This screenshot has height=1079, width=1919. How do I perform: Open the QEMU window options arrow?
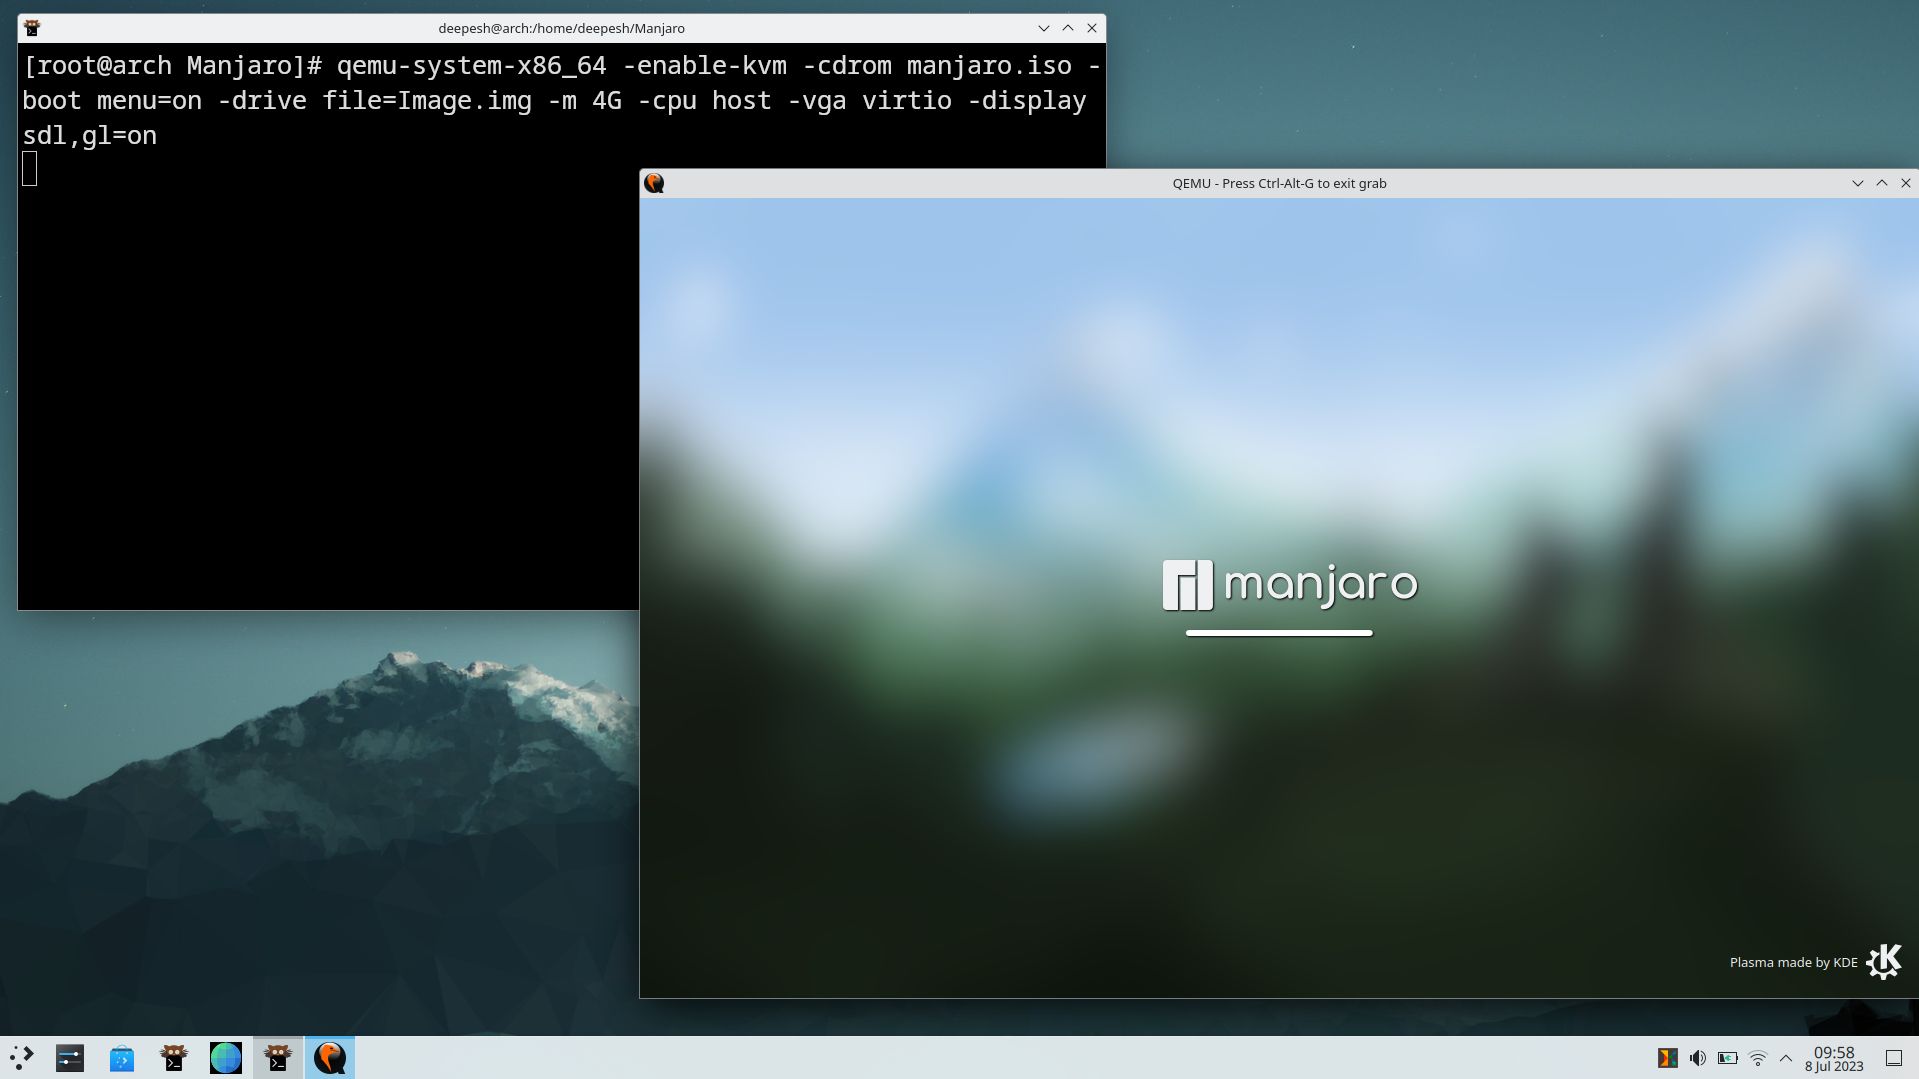(1857, 183)
